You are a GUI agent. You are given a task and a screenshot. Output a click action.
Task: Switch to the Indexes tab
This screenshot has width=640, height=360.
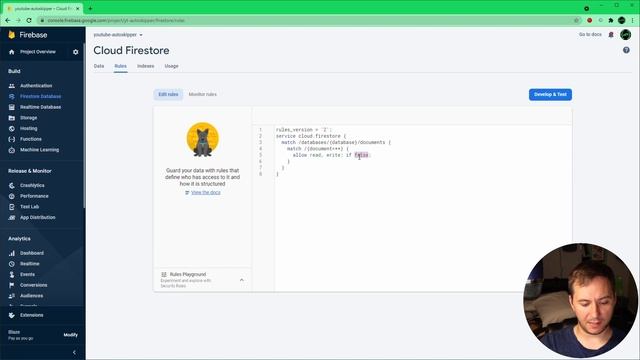tap(146, 66)
